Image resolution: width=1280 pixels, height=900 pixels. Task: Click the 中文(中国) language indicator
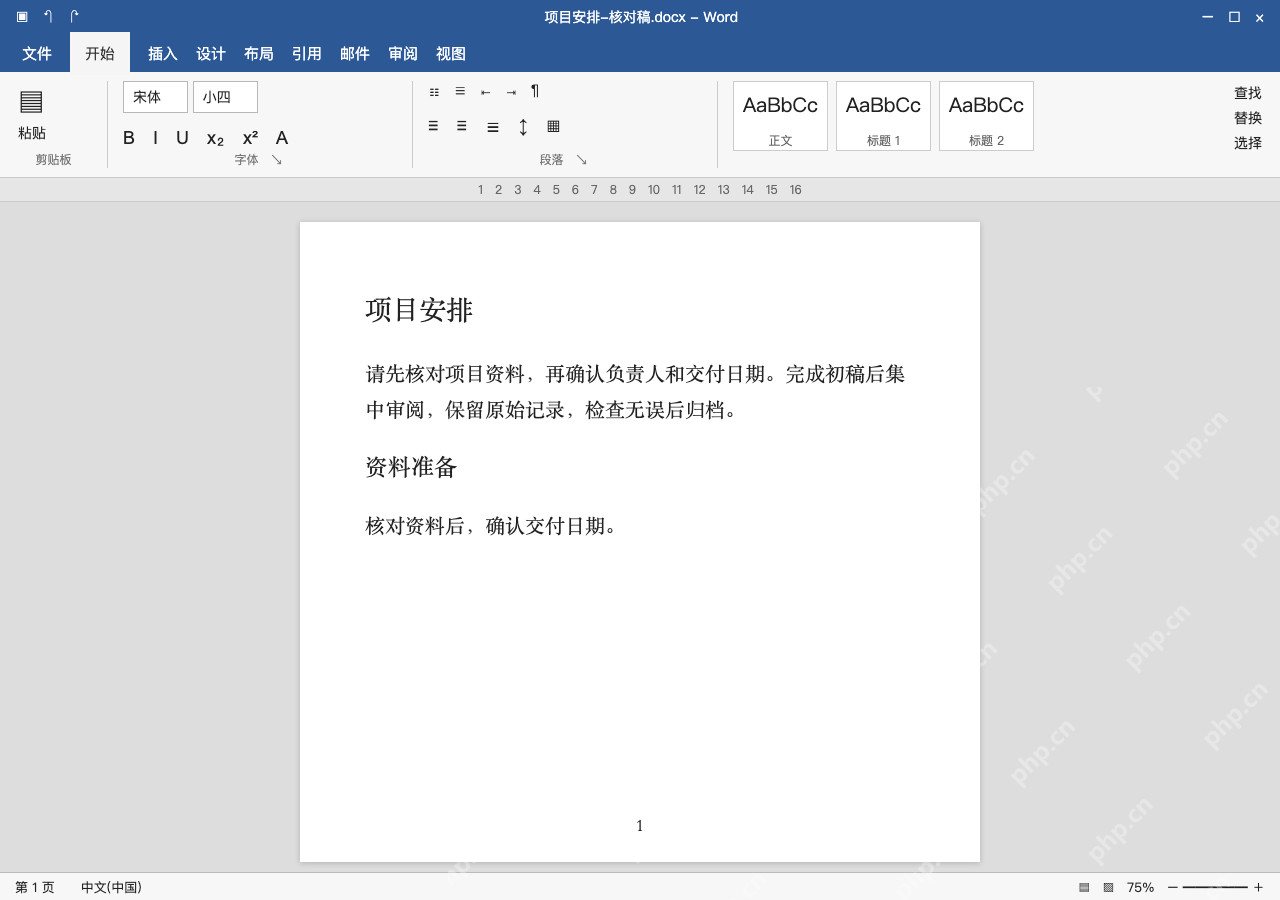111,887
